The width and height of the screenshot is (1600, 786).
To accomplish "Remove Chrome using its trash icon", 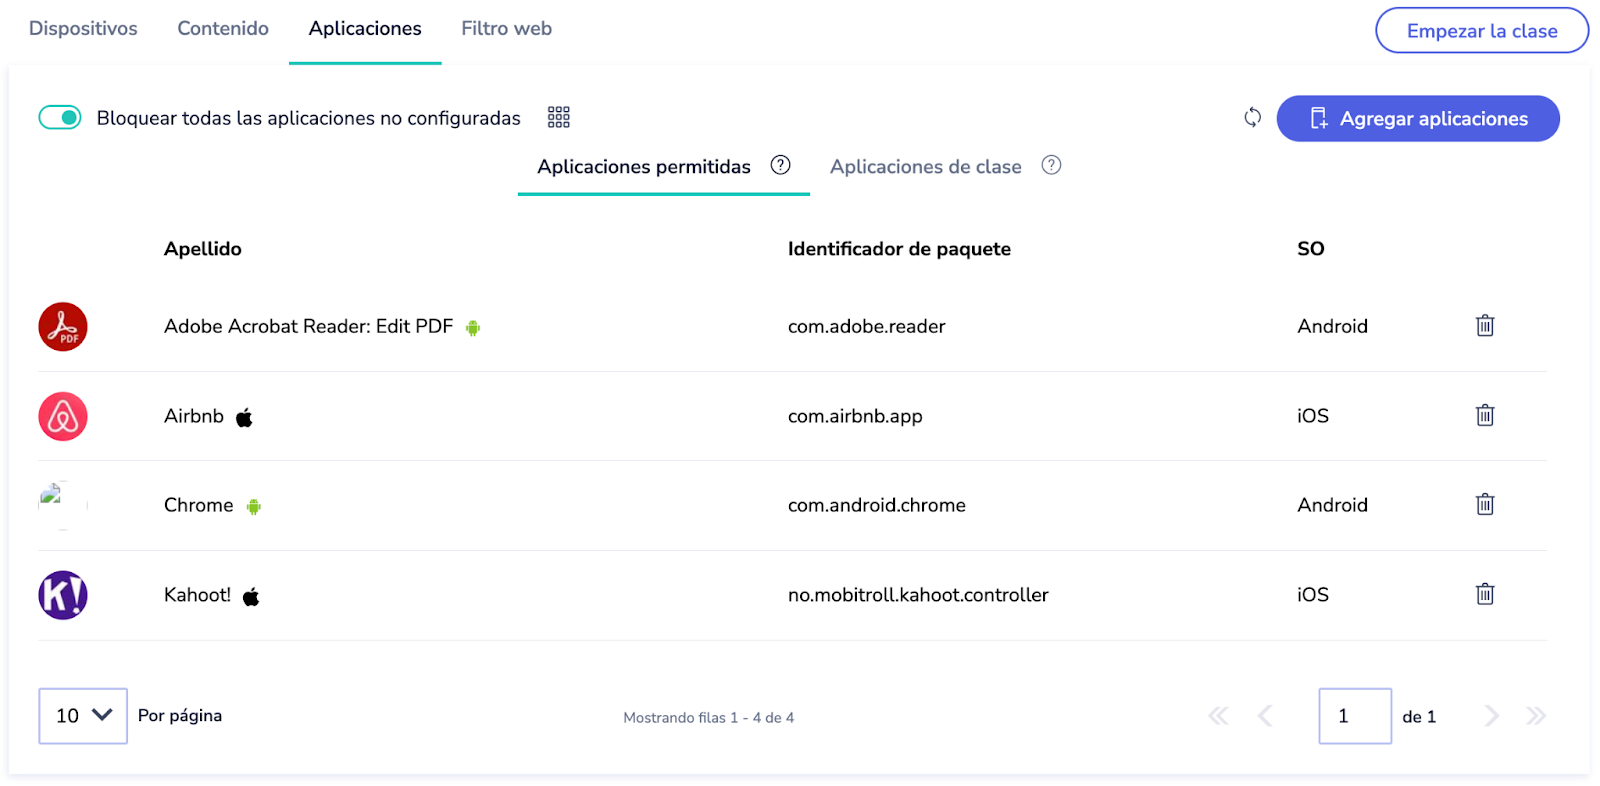I will click(x=1485, y=504).
